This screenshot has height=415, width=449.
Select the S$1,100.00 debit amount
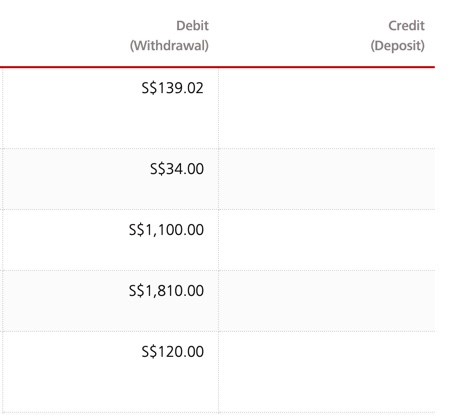tap(166, 230)
